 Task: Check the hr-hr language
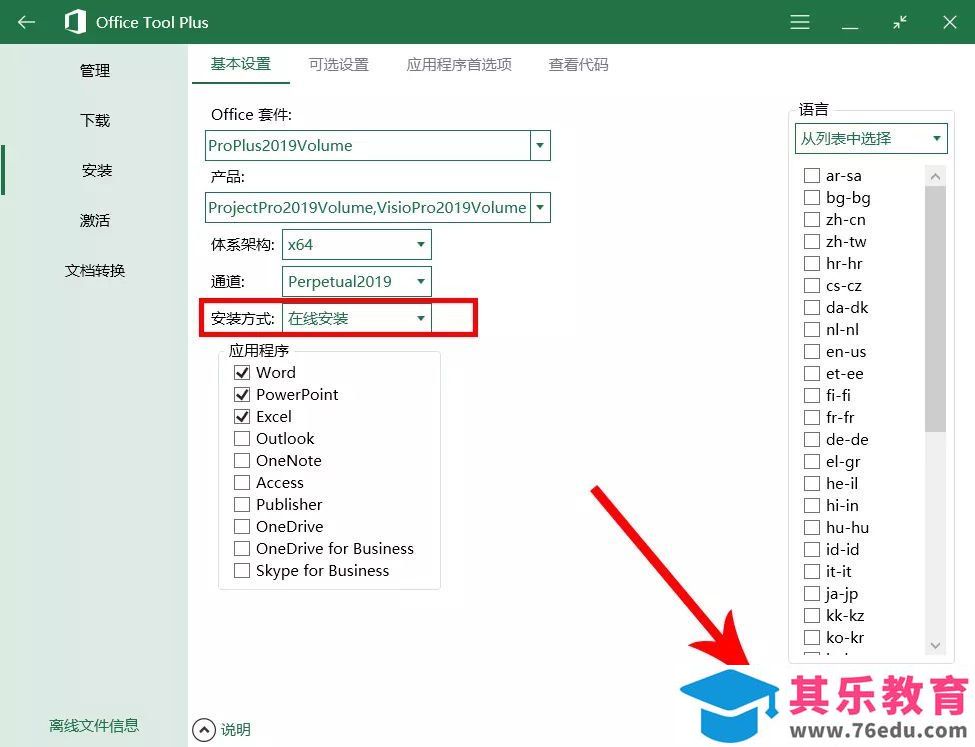811,263
